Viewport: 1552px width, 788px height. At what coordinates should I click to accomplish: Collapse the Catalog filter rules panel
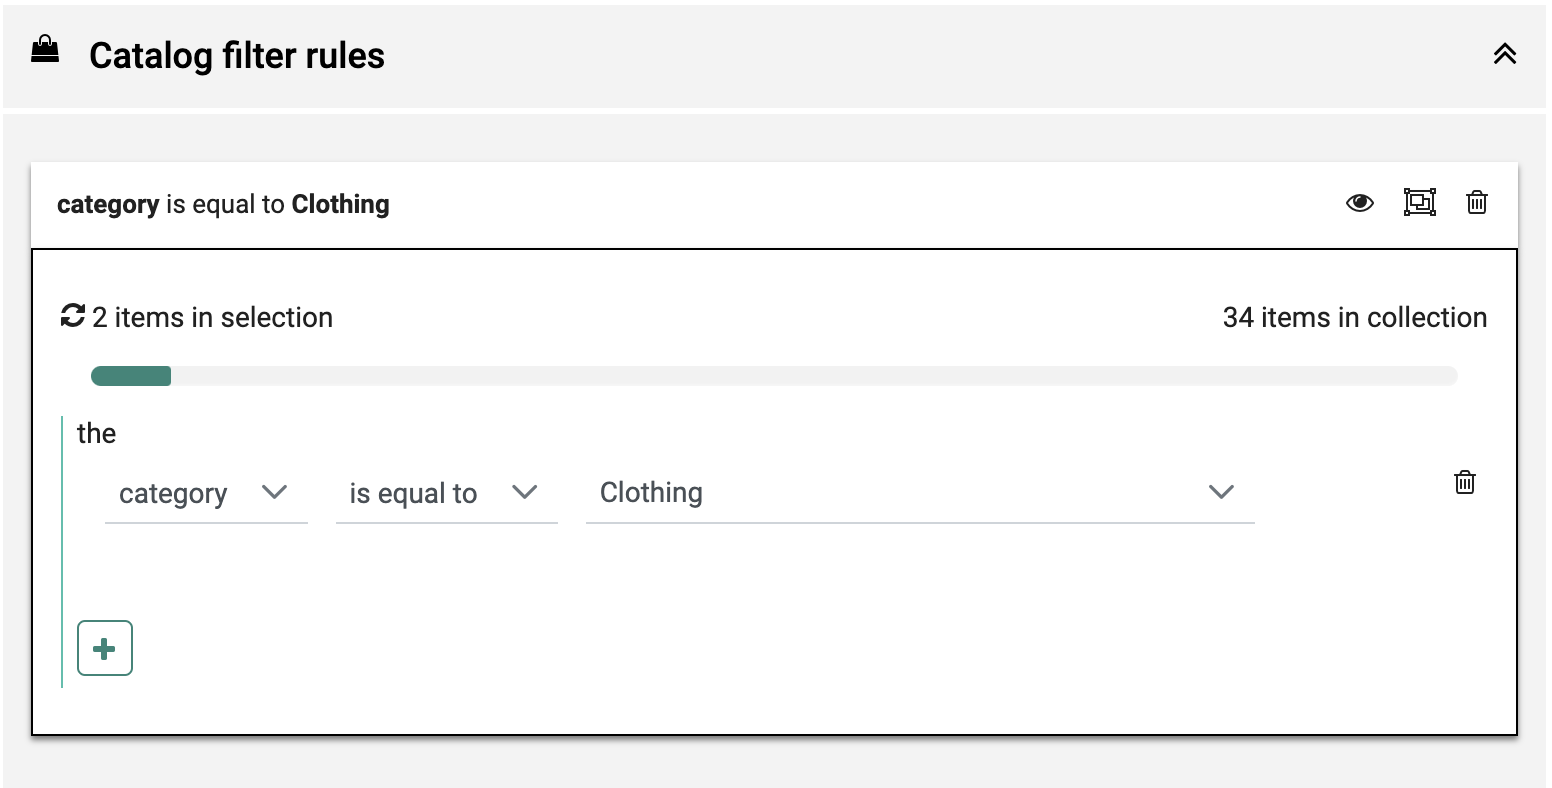click(1504, 54)
